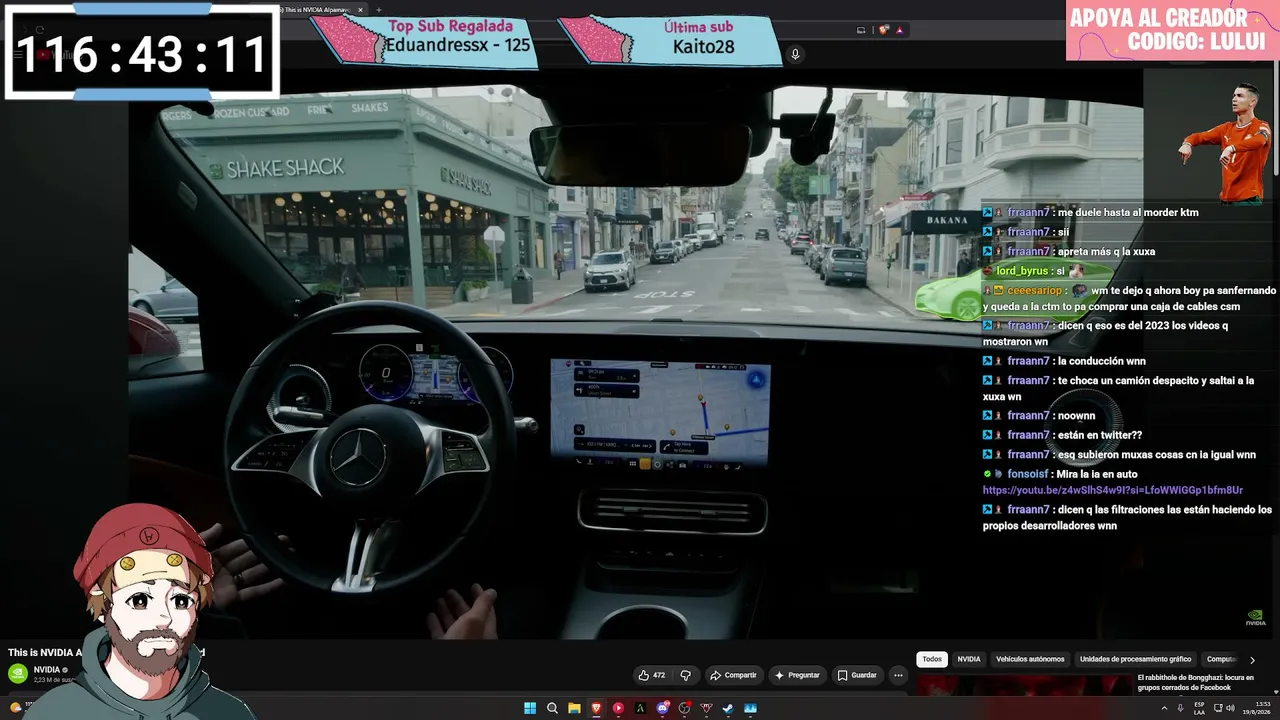Click the voice search microphone icon

pos(795,54)
